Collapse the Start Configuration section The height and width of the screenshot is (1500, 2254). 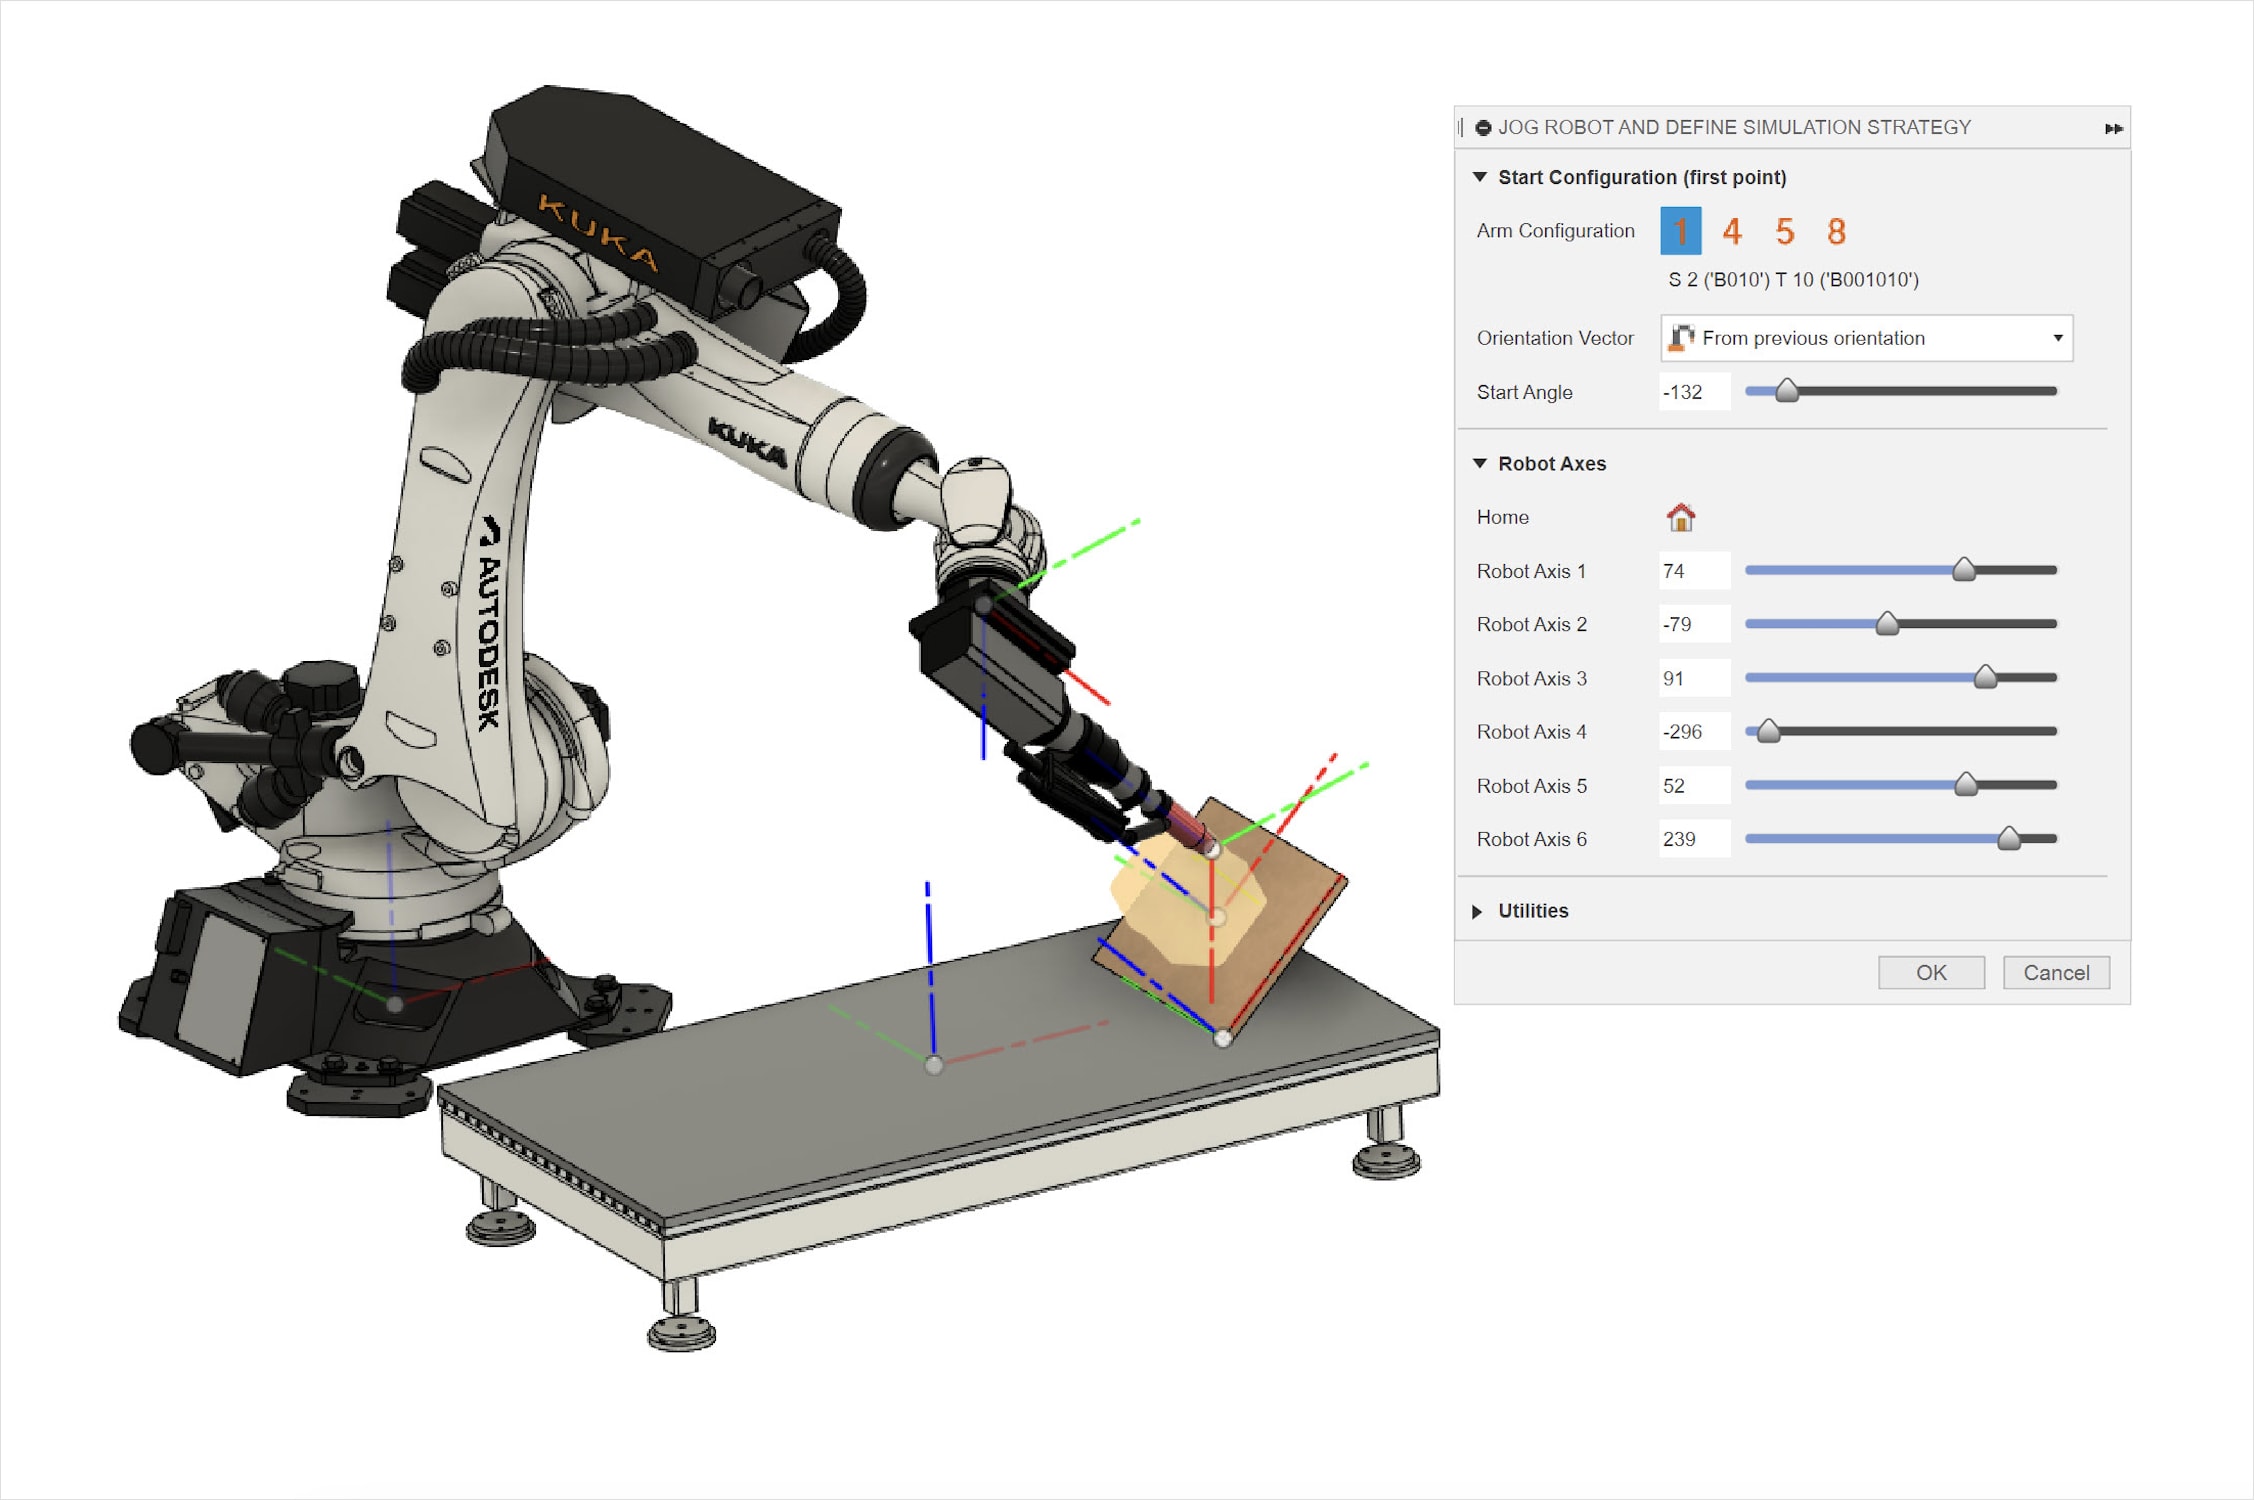coord(1478,176)
